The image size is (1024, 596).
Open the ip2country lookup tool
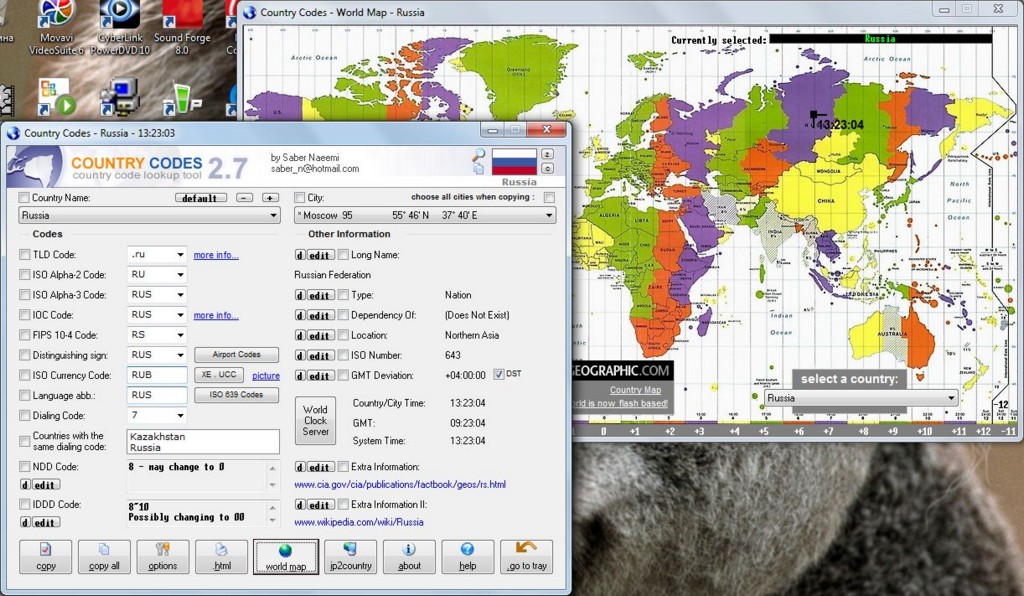tap(350, 557)
